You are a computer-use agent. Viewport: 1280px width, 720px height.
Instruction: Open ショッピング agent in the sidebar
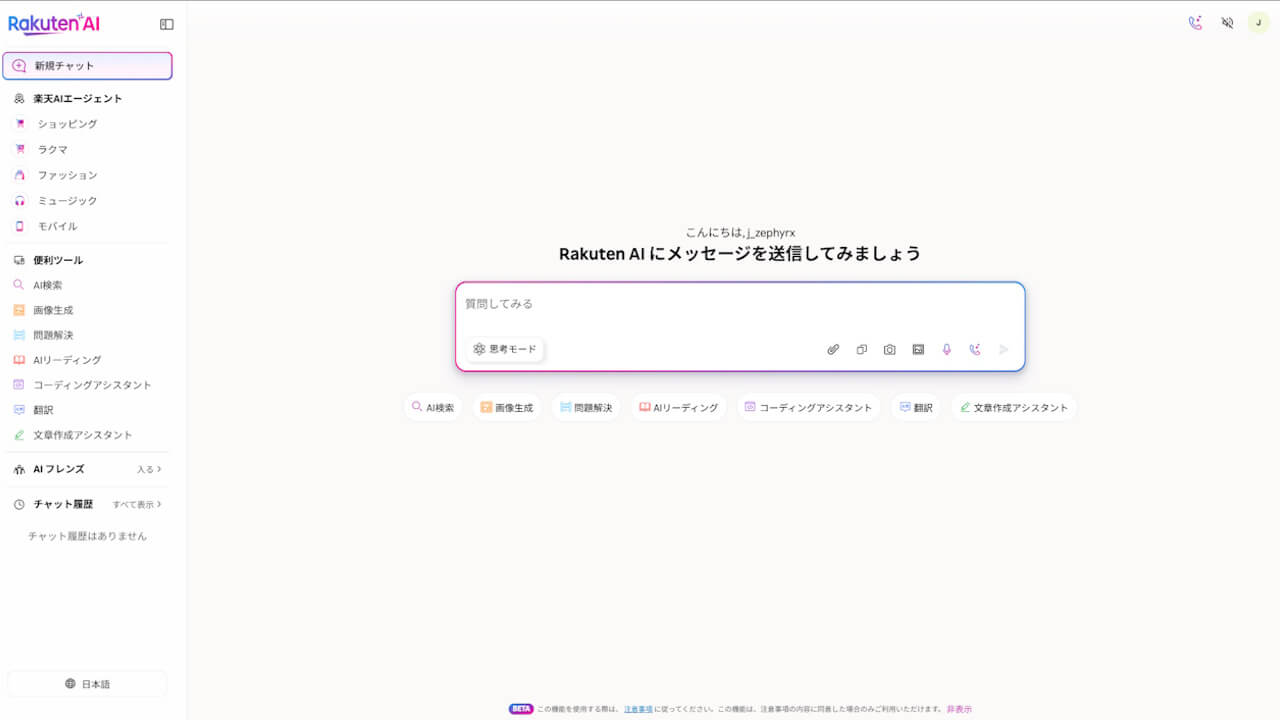click(67, 124)
